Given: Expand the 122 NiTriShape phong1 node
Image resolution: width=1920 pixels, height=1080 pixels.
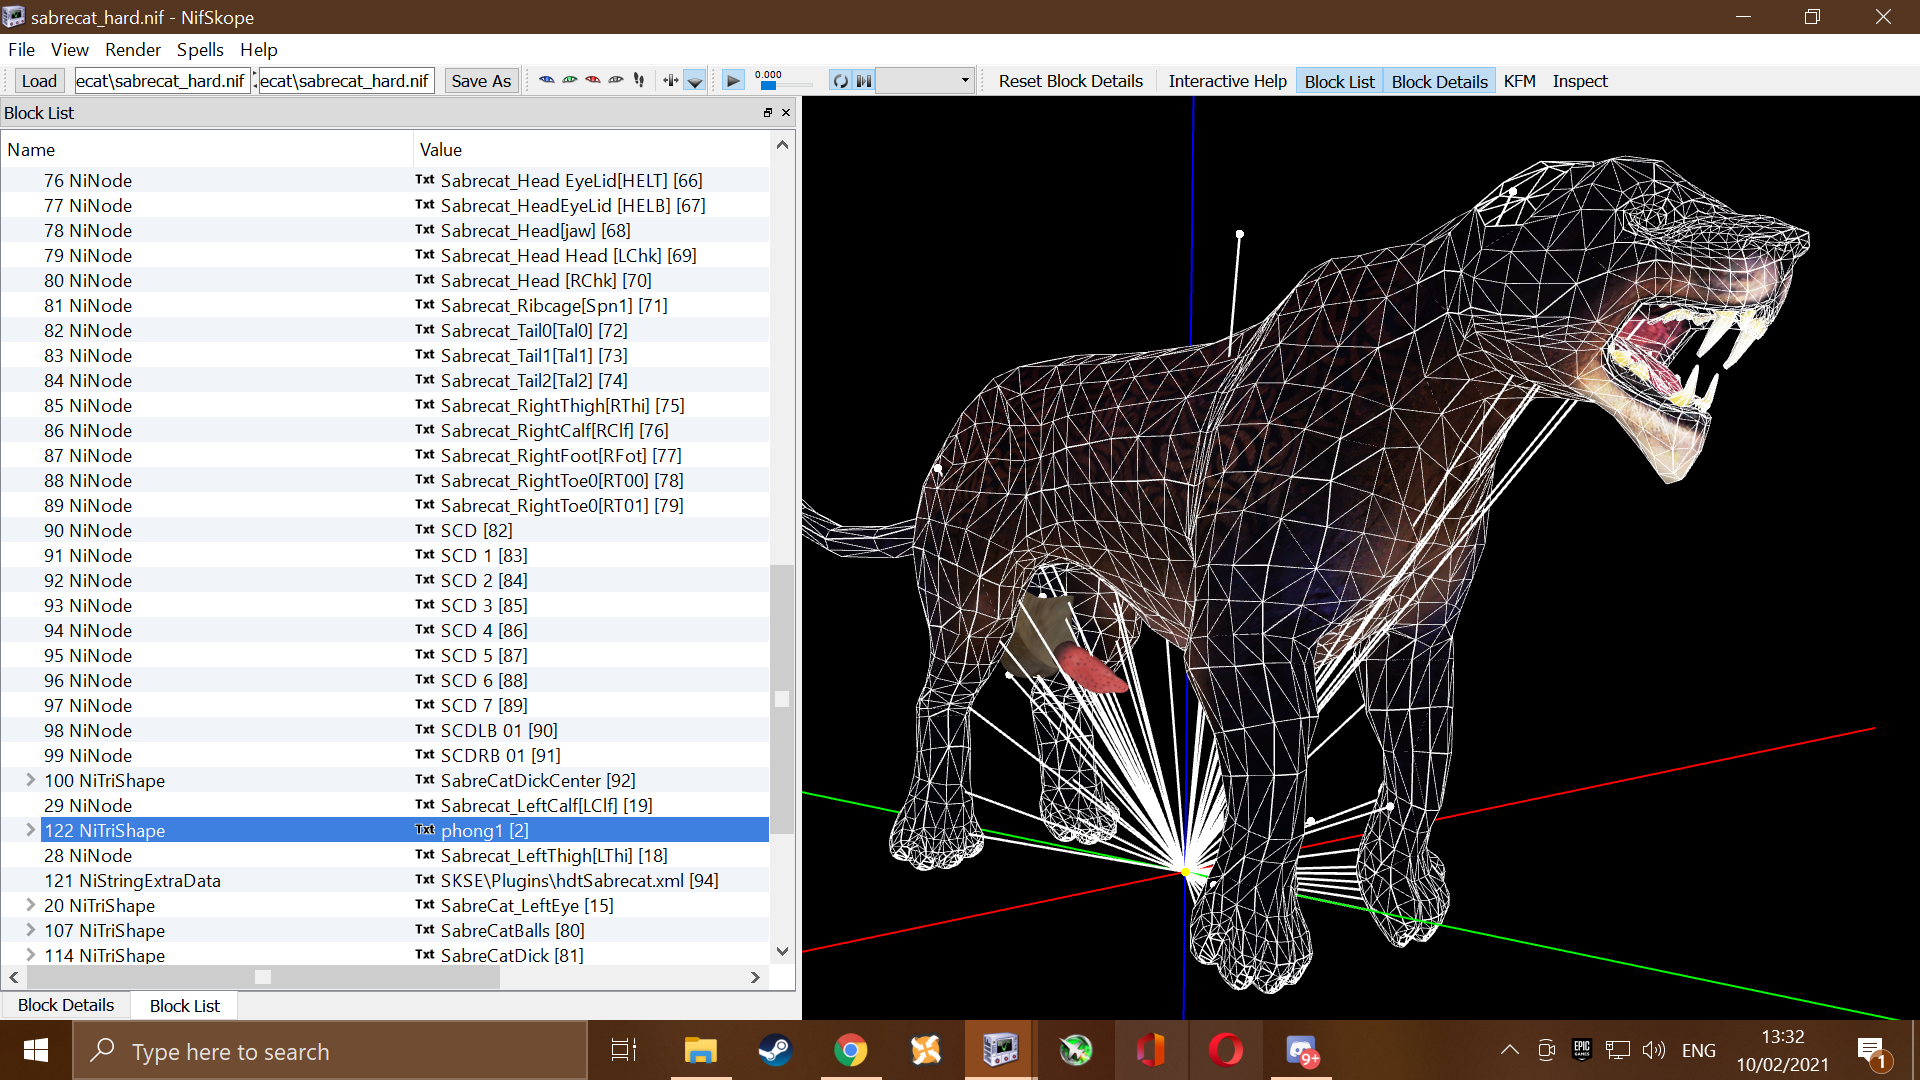Looking at the screenshot, I should [30, 830].
